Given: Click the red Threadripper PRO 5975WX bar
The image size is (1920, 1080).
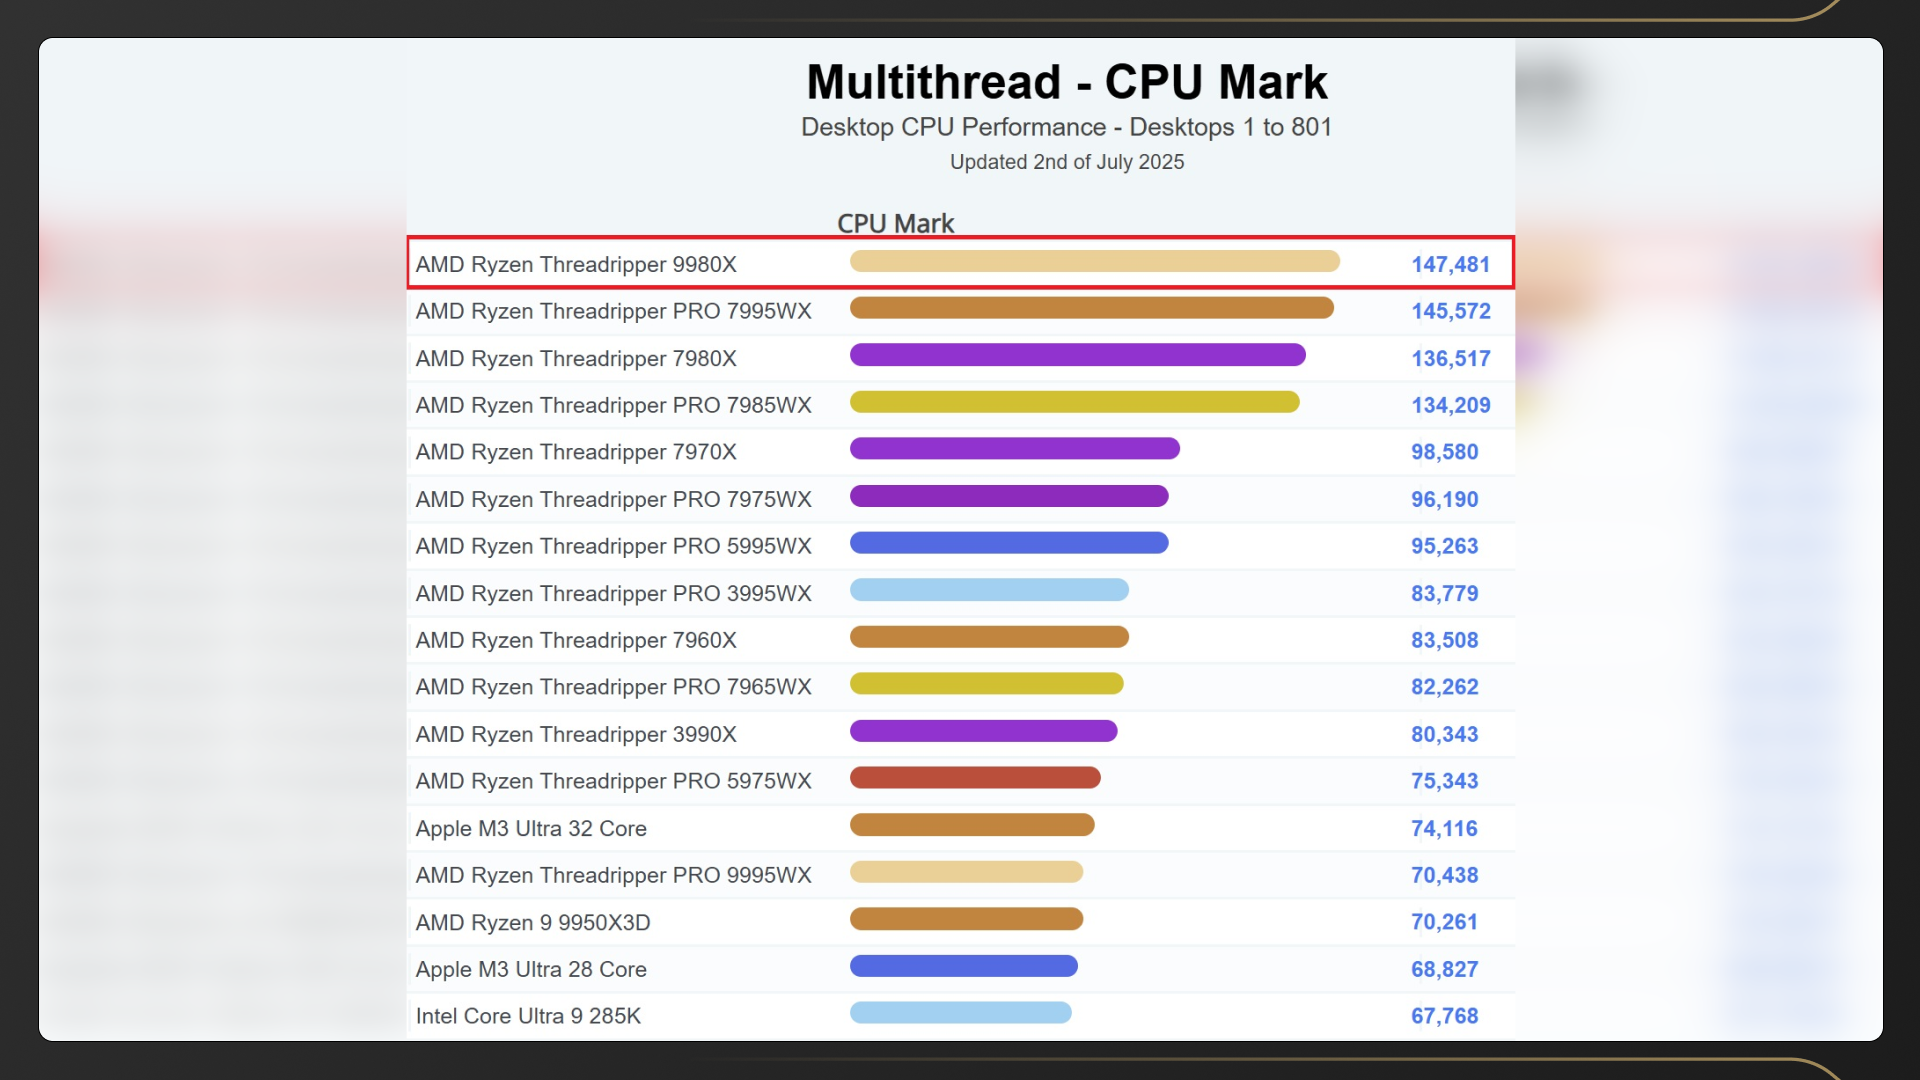Looking at the screenshot, I should click(975, 778).
